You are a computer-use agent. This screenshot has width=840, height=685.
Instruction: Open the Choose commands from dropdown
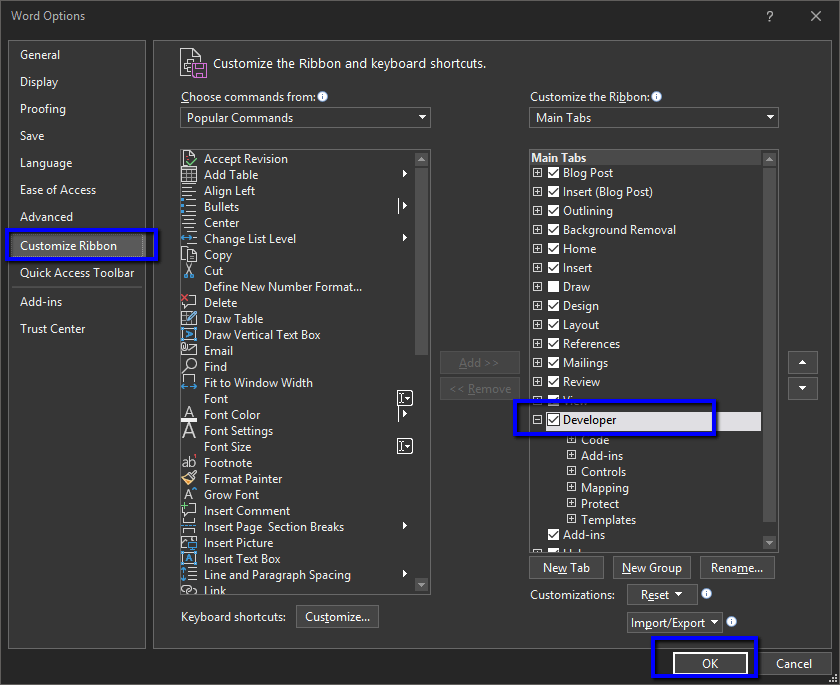(x=305, y=118)
